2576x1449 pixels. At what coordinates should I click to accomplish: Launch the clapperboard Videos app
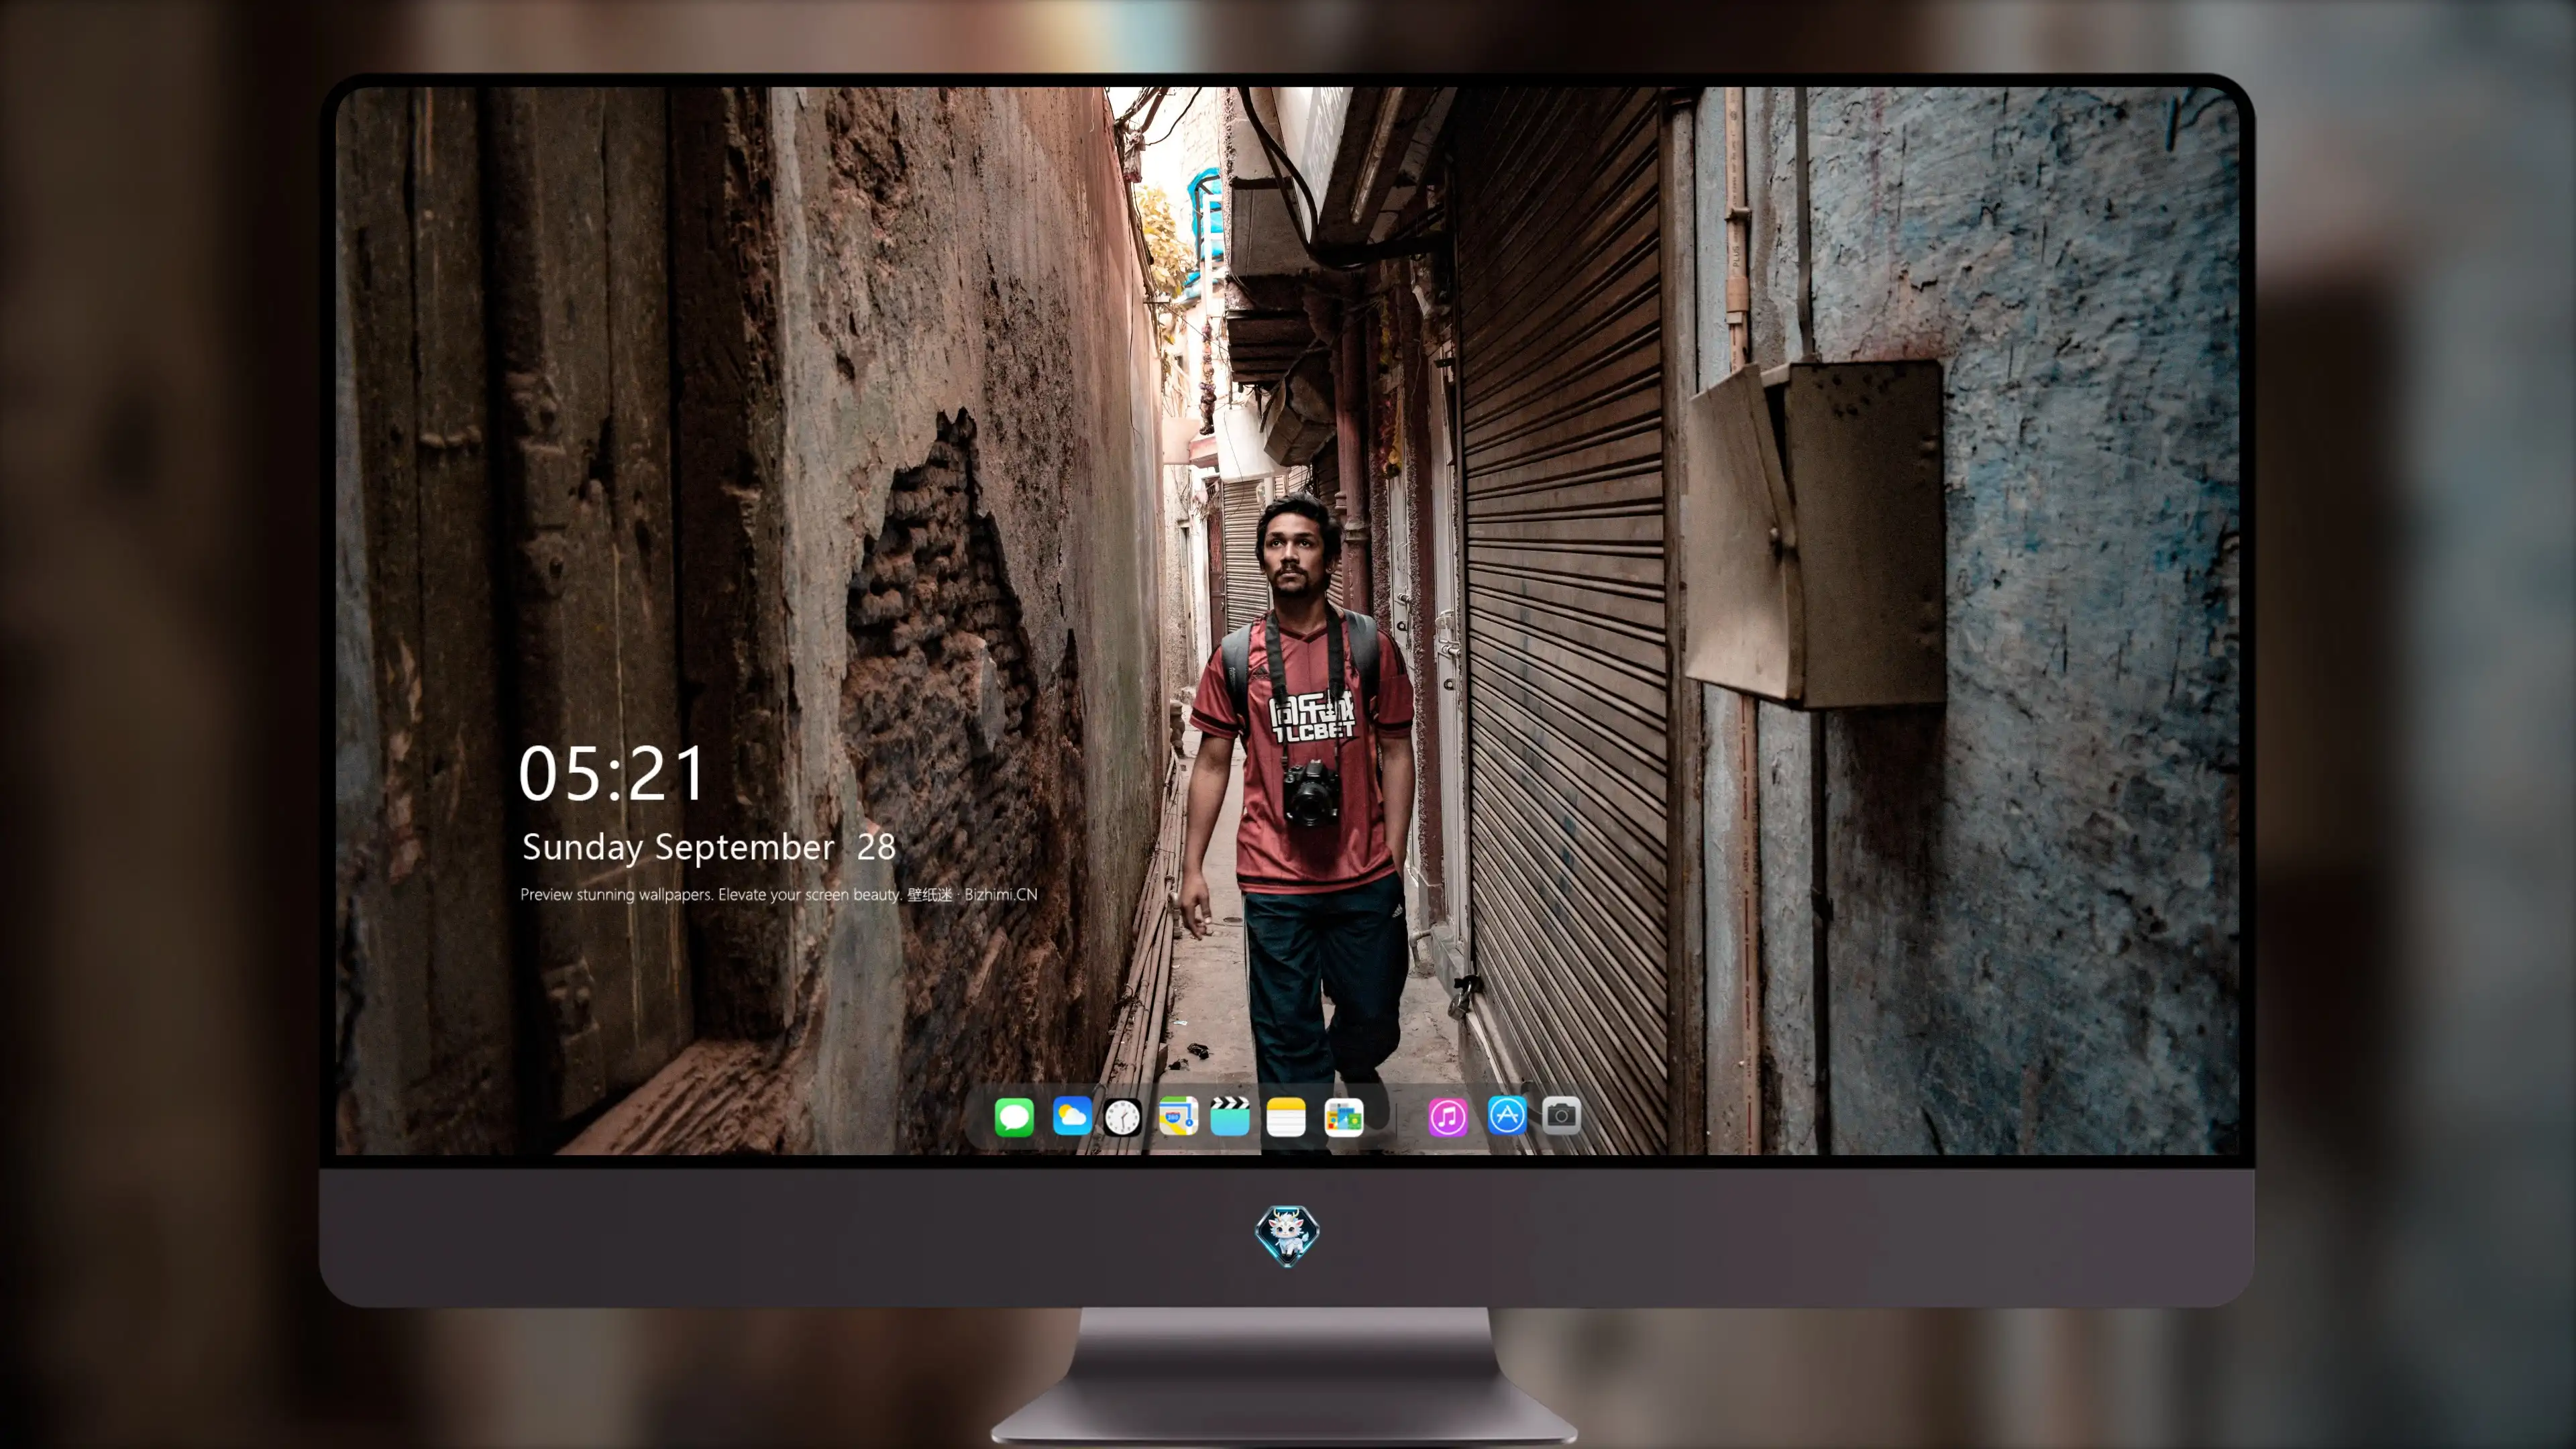tap(1230, 1116)
